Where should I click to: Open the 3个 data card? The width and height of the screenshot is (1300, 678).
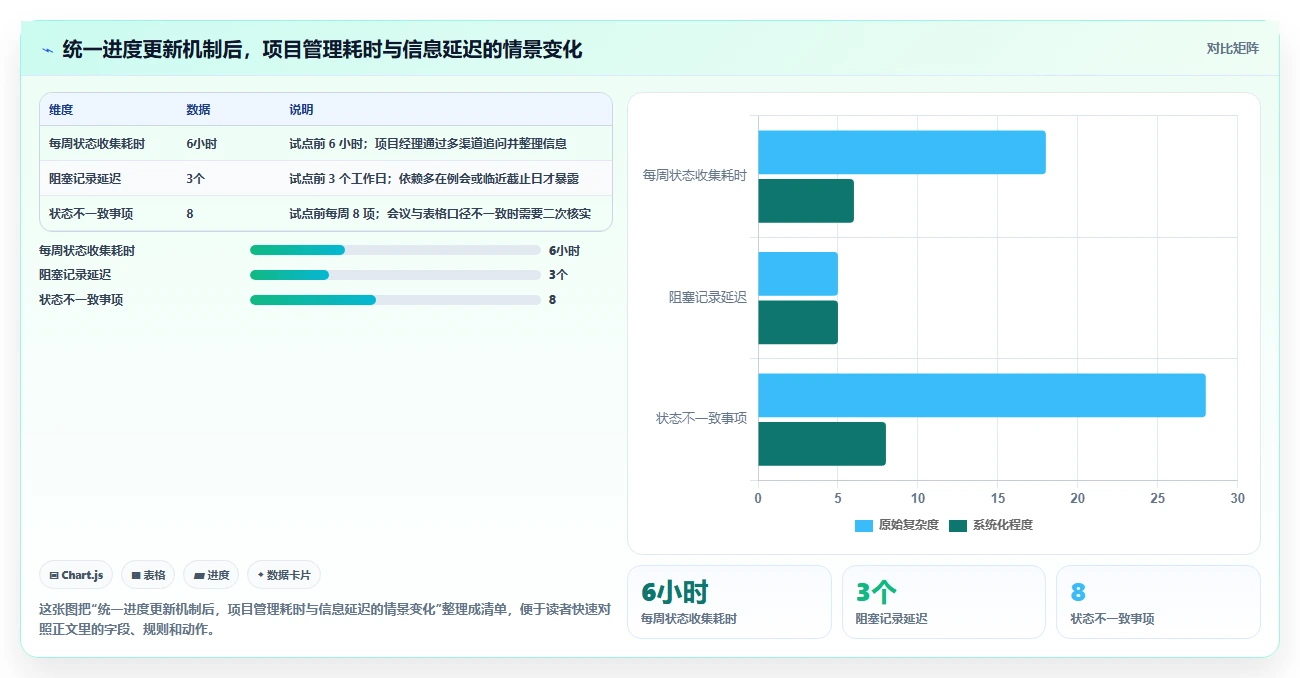click(x=944, y=602)
